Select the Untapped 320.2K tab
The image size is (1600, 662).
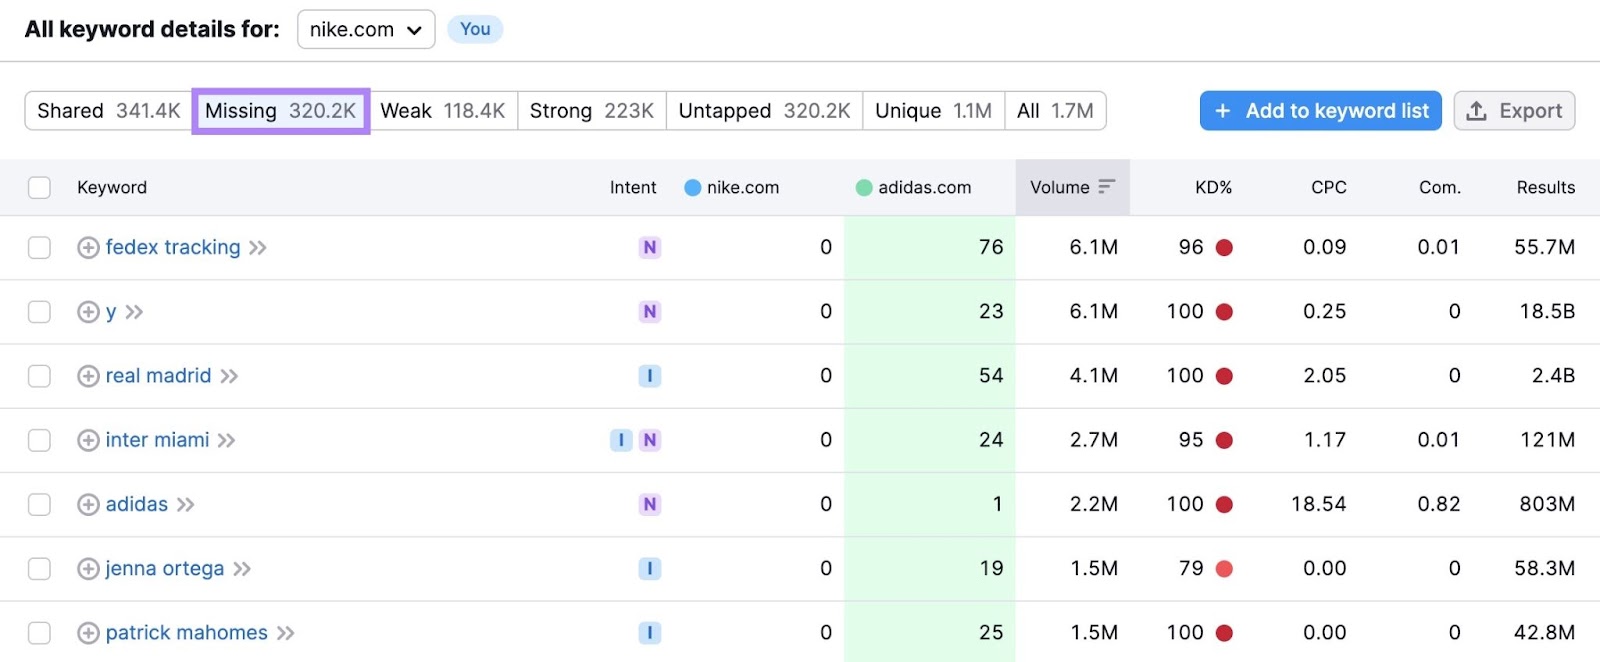point(765,111)
